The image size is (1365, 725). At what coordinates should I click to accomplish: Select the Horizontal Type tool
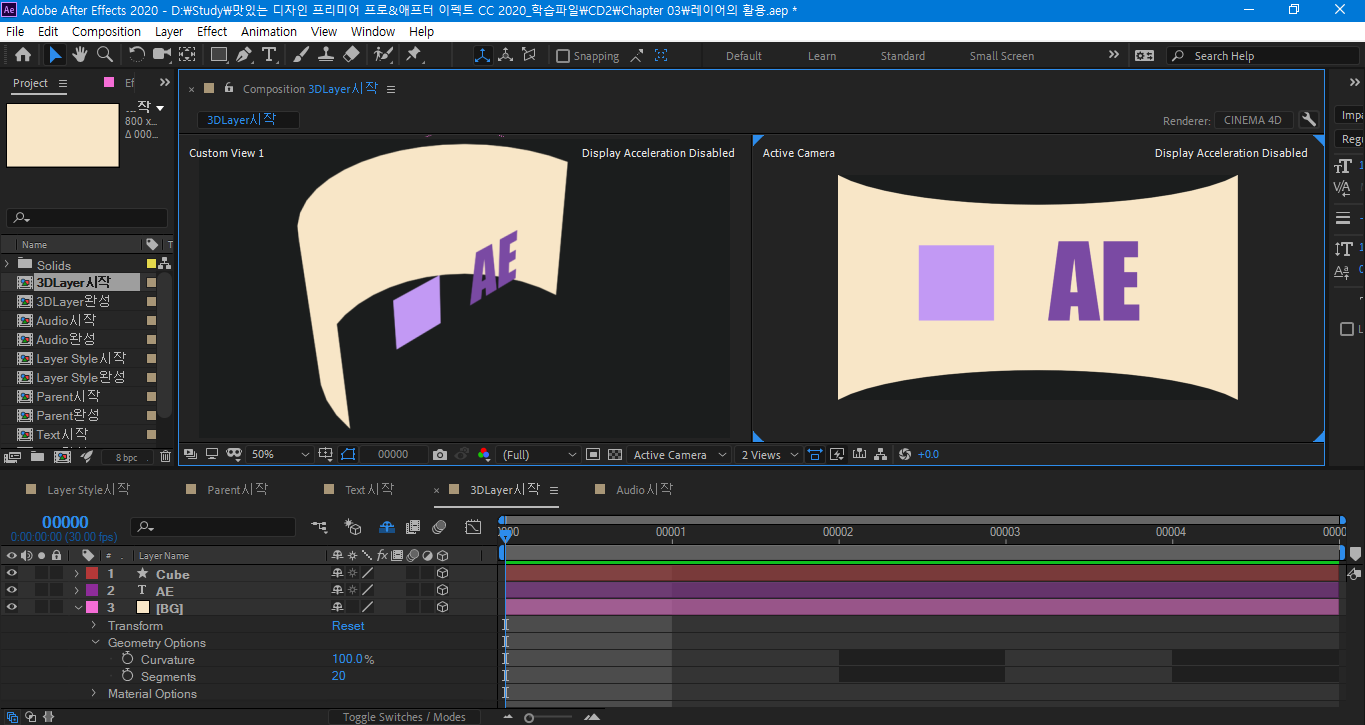point(269,55)
